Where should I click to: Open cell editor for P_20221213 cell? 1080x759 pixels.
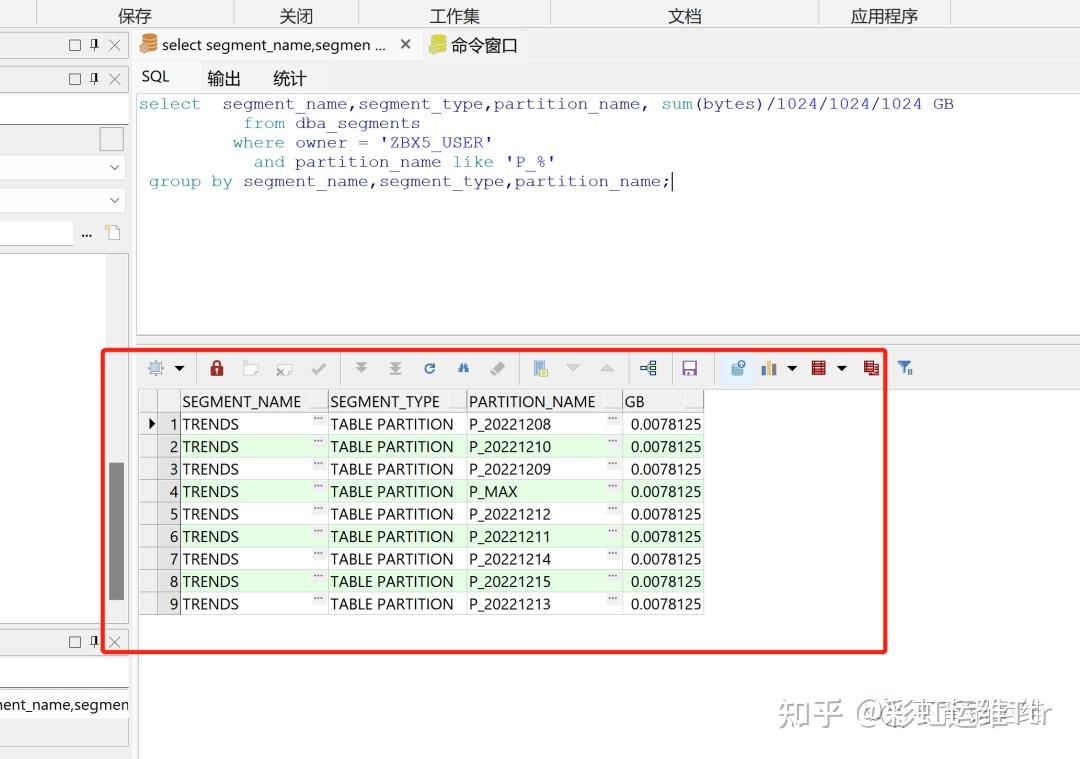612,599
